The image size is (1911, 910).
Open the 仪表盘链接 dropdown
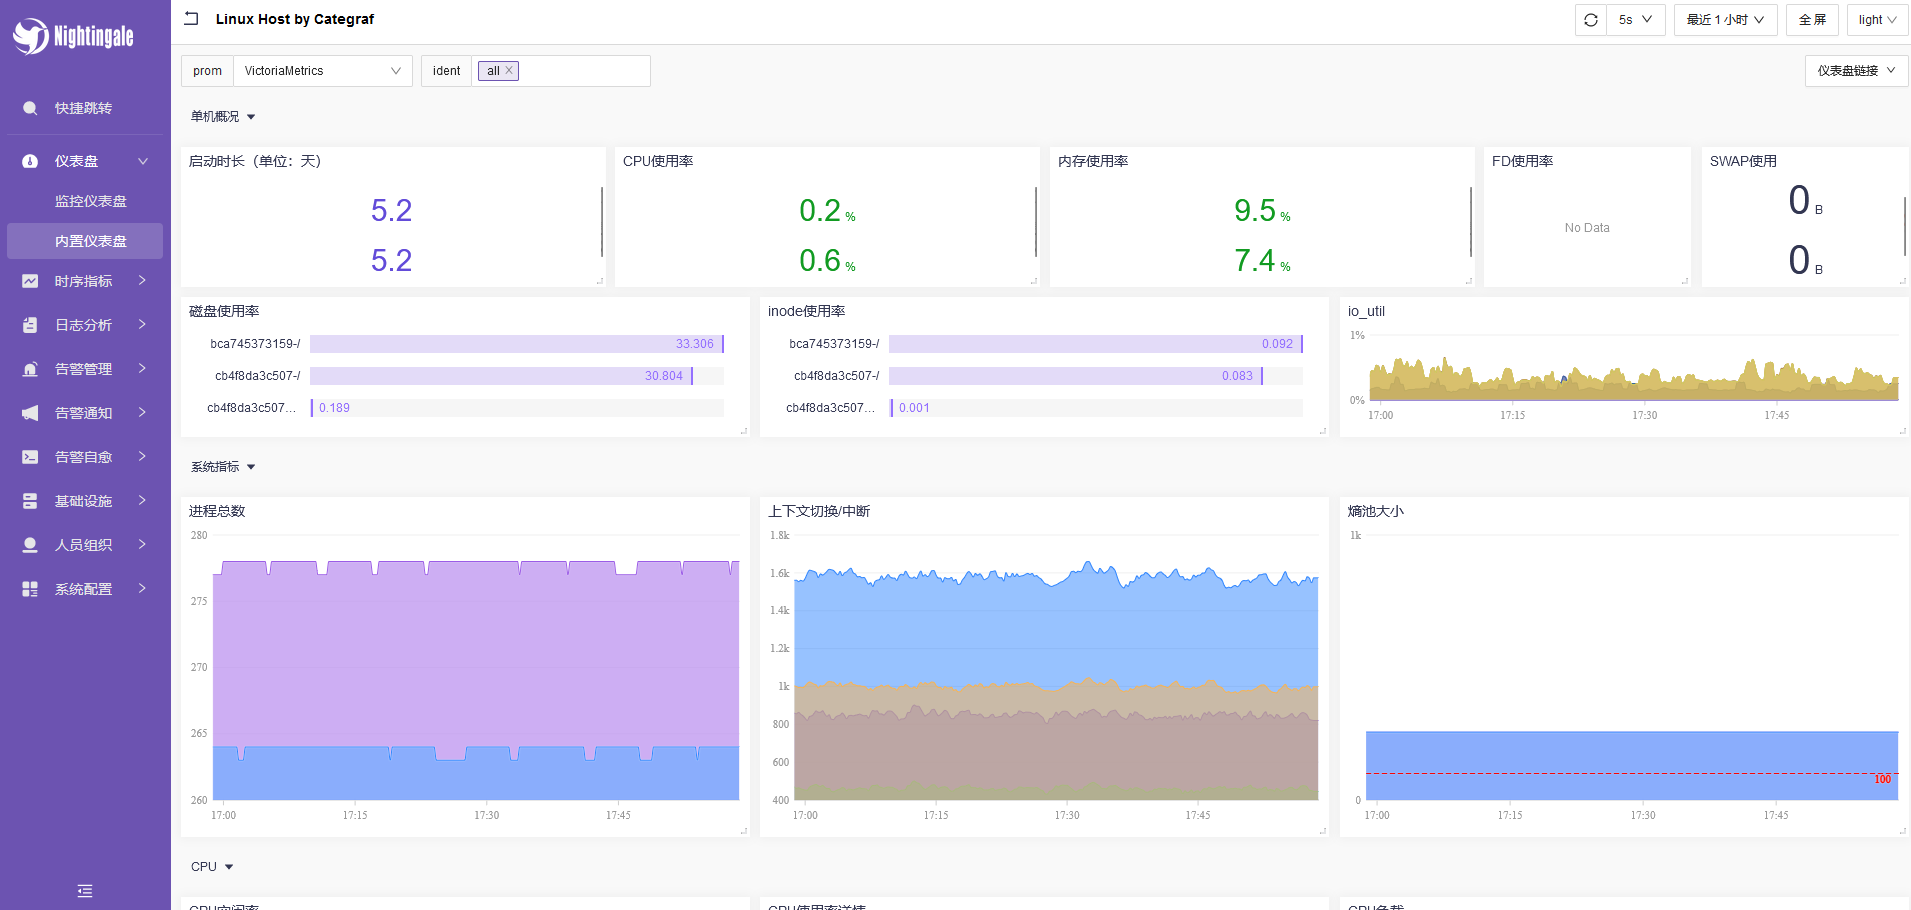[1856, 71]
